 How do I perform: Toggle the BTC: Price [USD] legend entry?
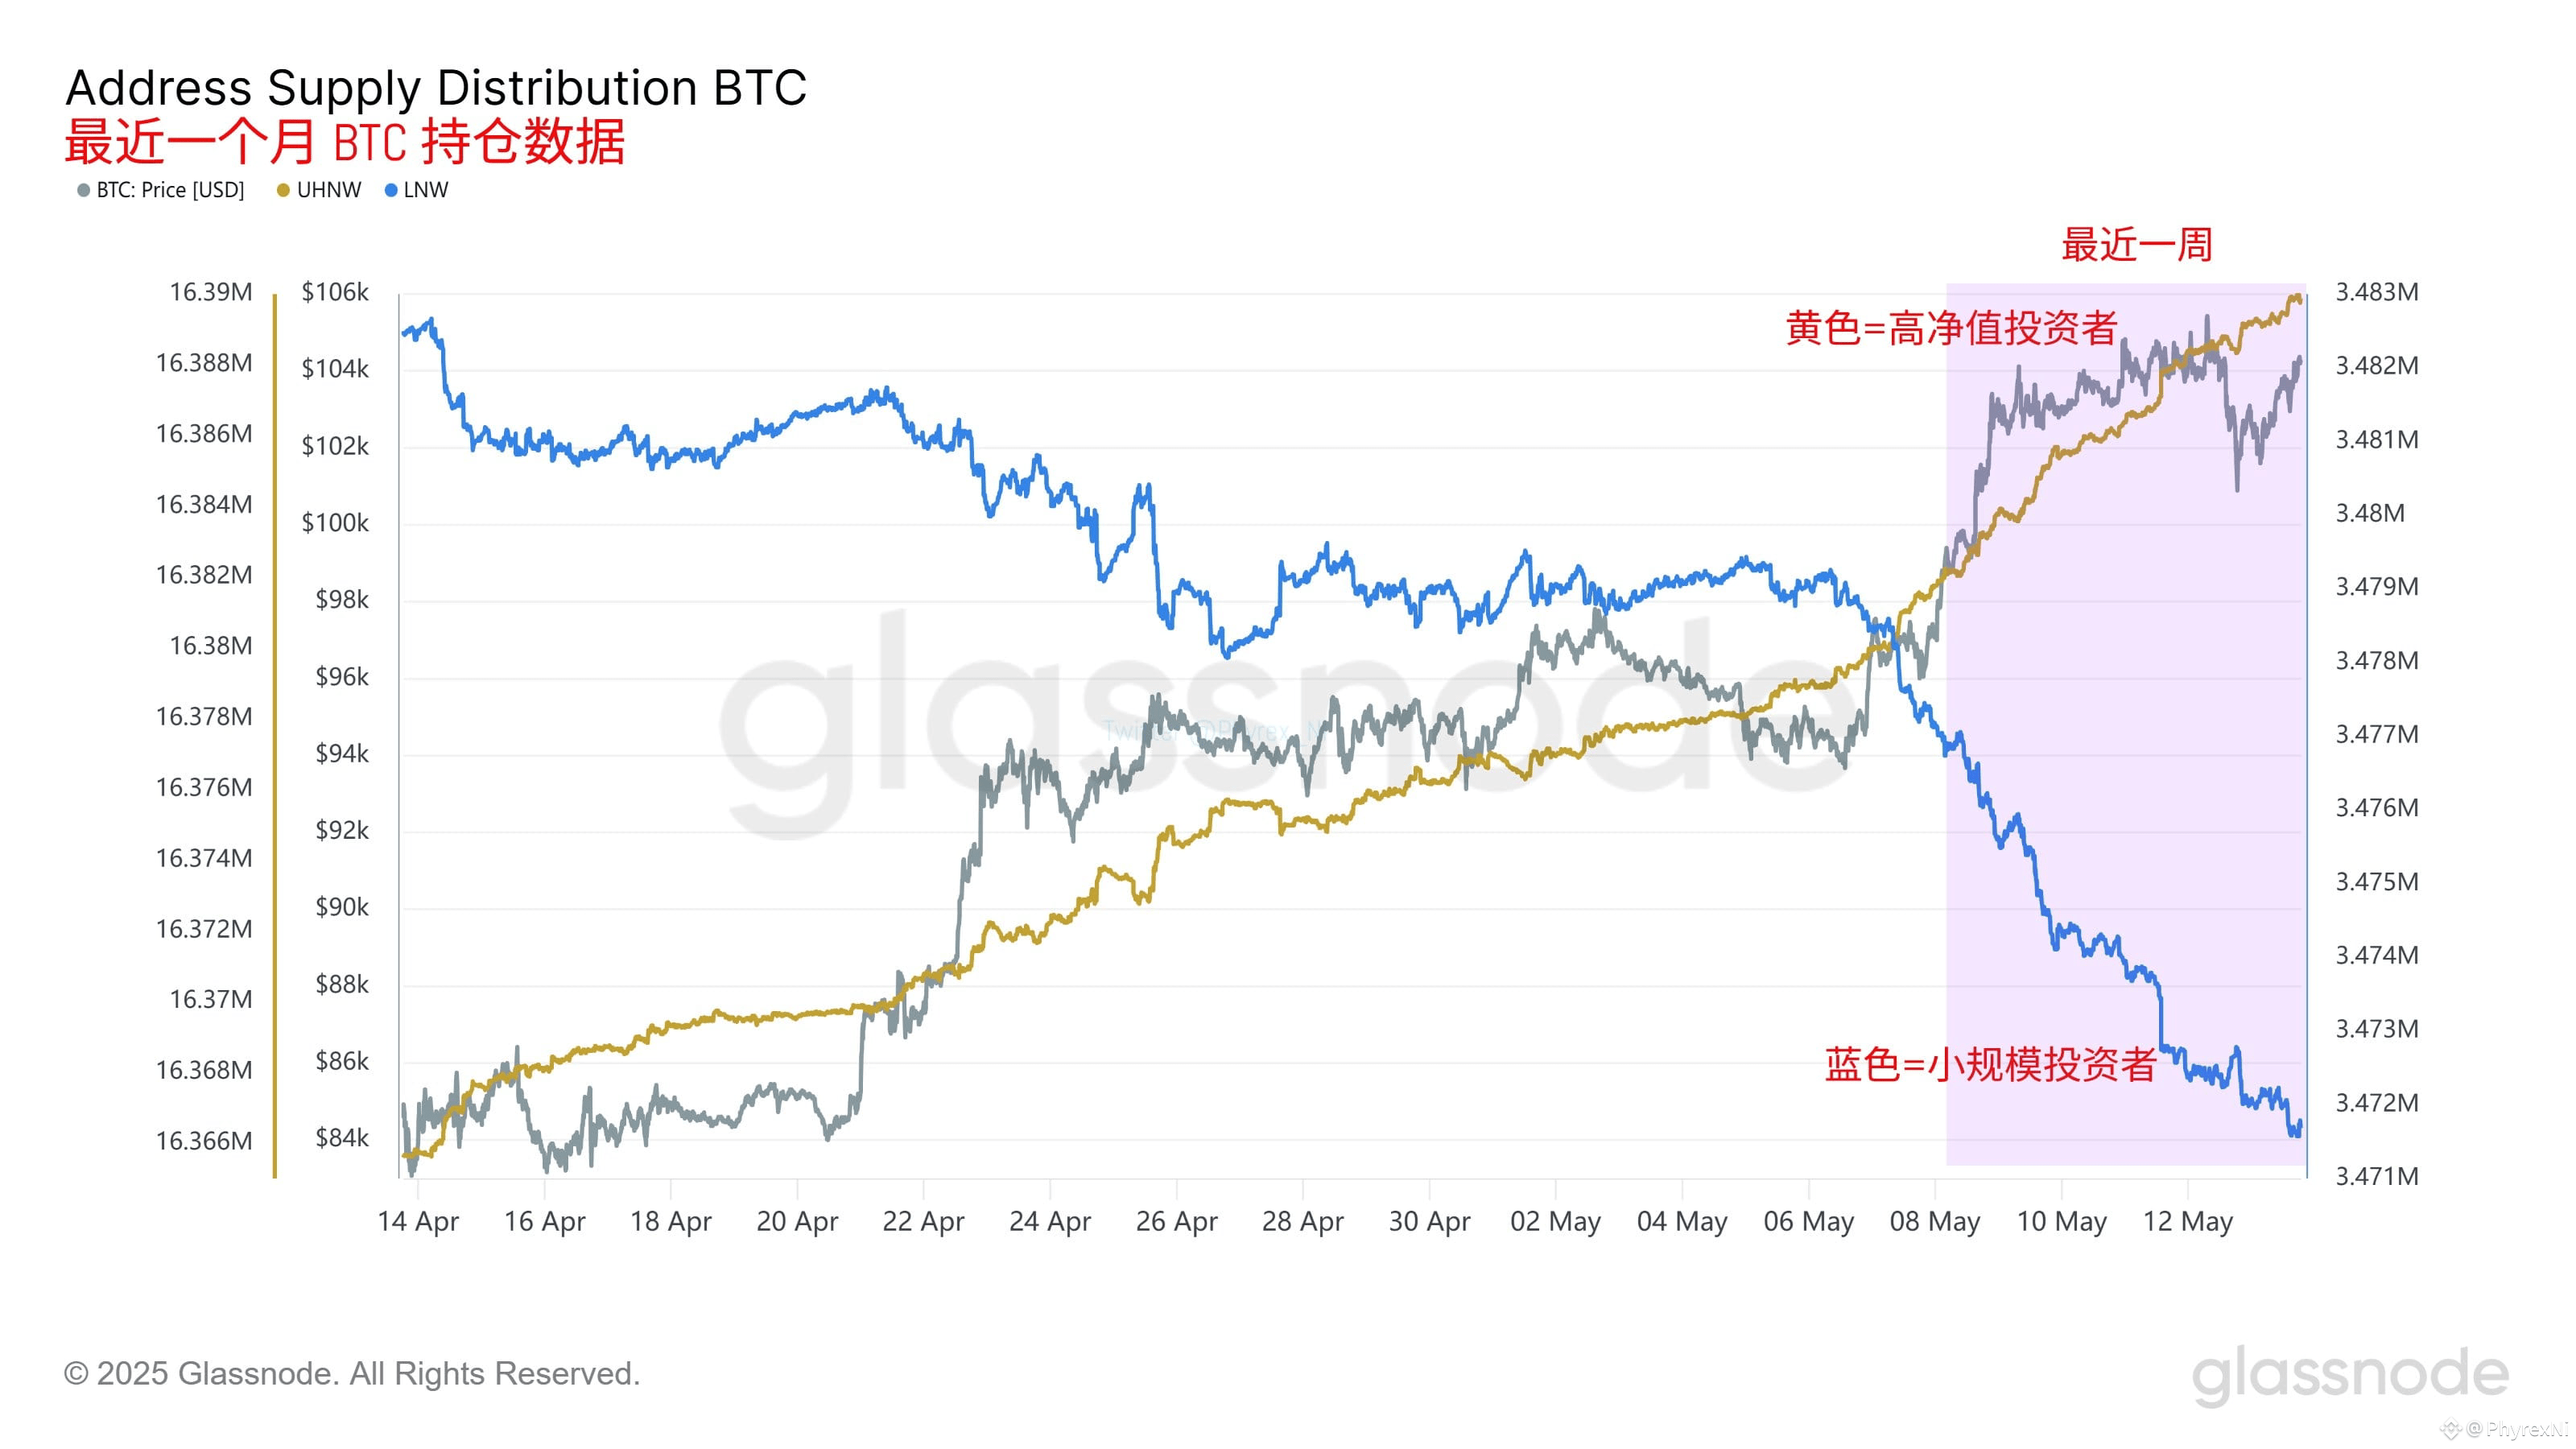point(161,190)
